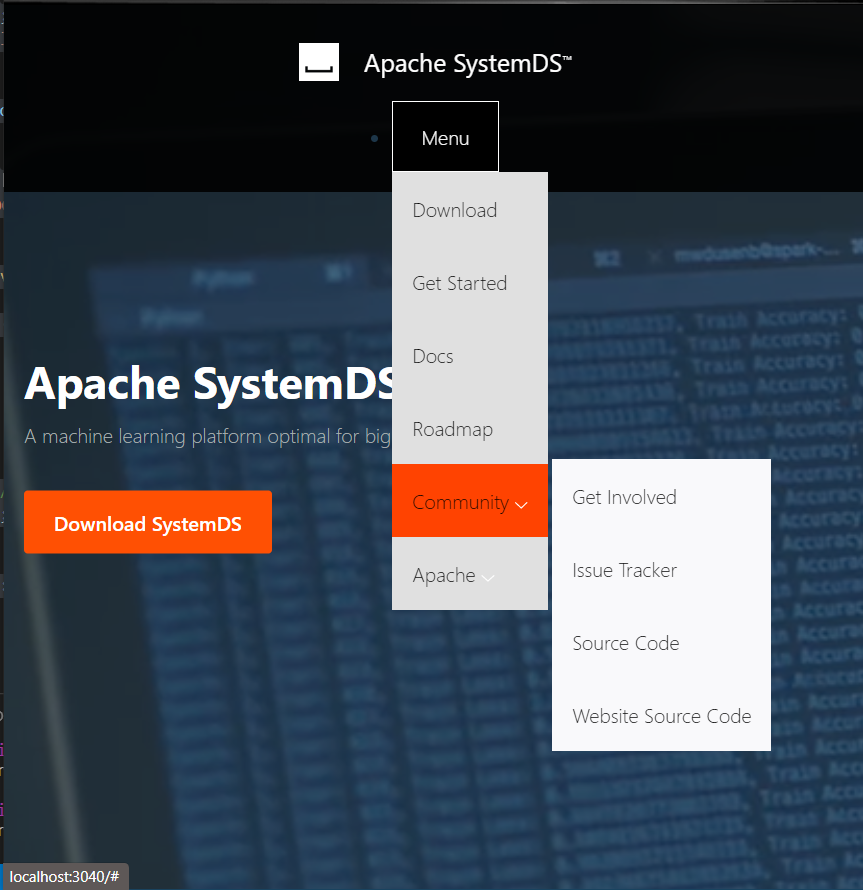
Task: Select Source Code submenu item
Action: [661, 643]
